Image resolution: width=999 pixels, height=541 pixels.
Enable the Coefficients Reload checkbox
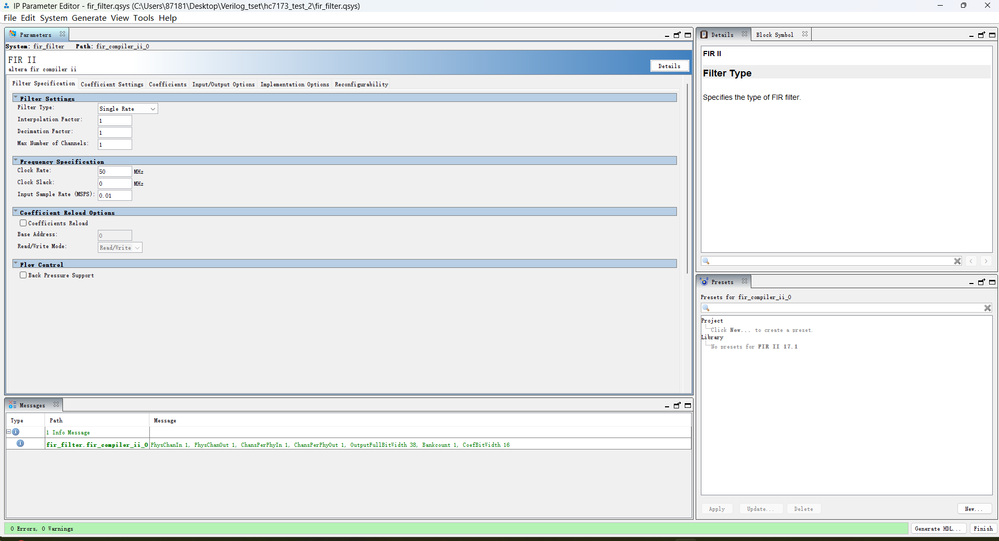(23, 223)
